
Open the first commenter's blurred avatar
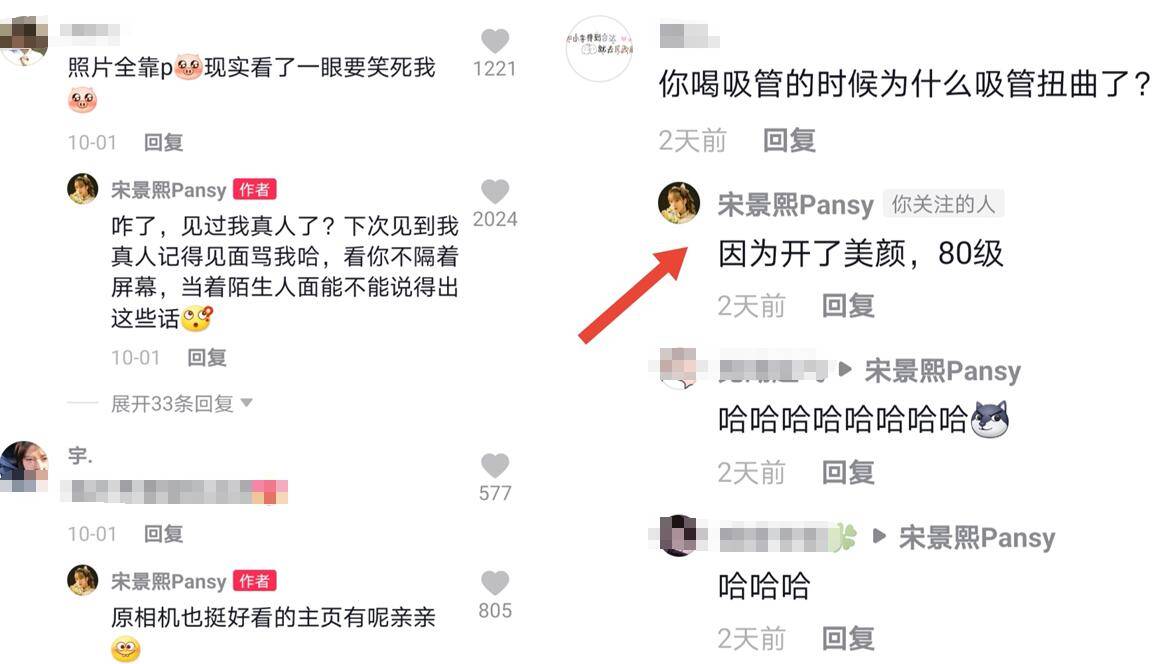22,41
